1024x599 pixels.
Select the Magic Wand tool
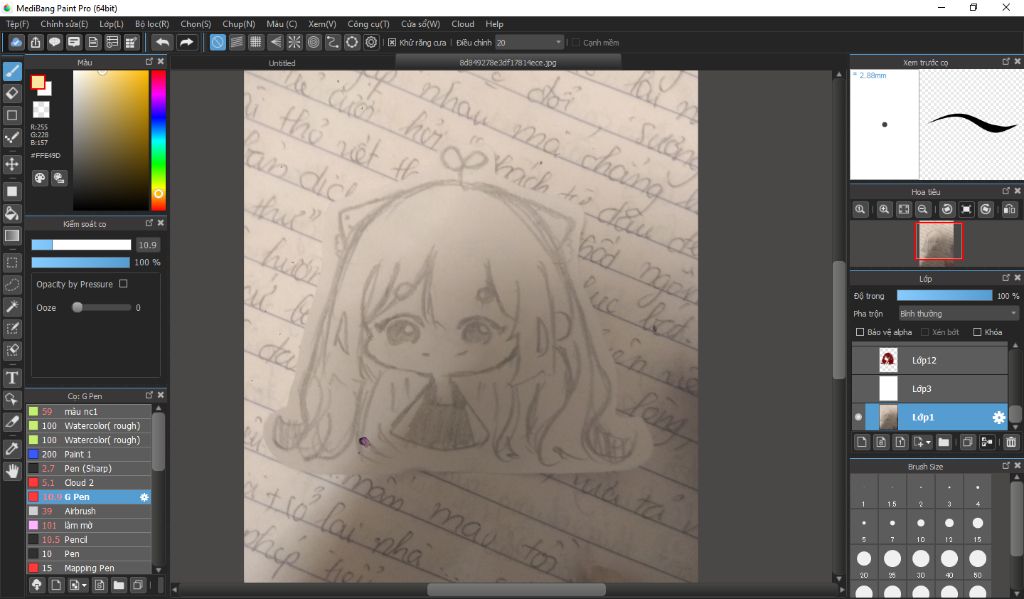pyautogui.click(x=12, y=306)
